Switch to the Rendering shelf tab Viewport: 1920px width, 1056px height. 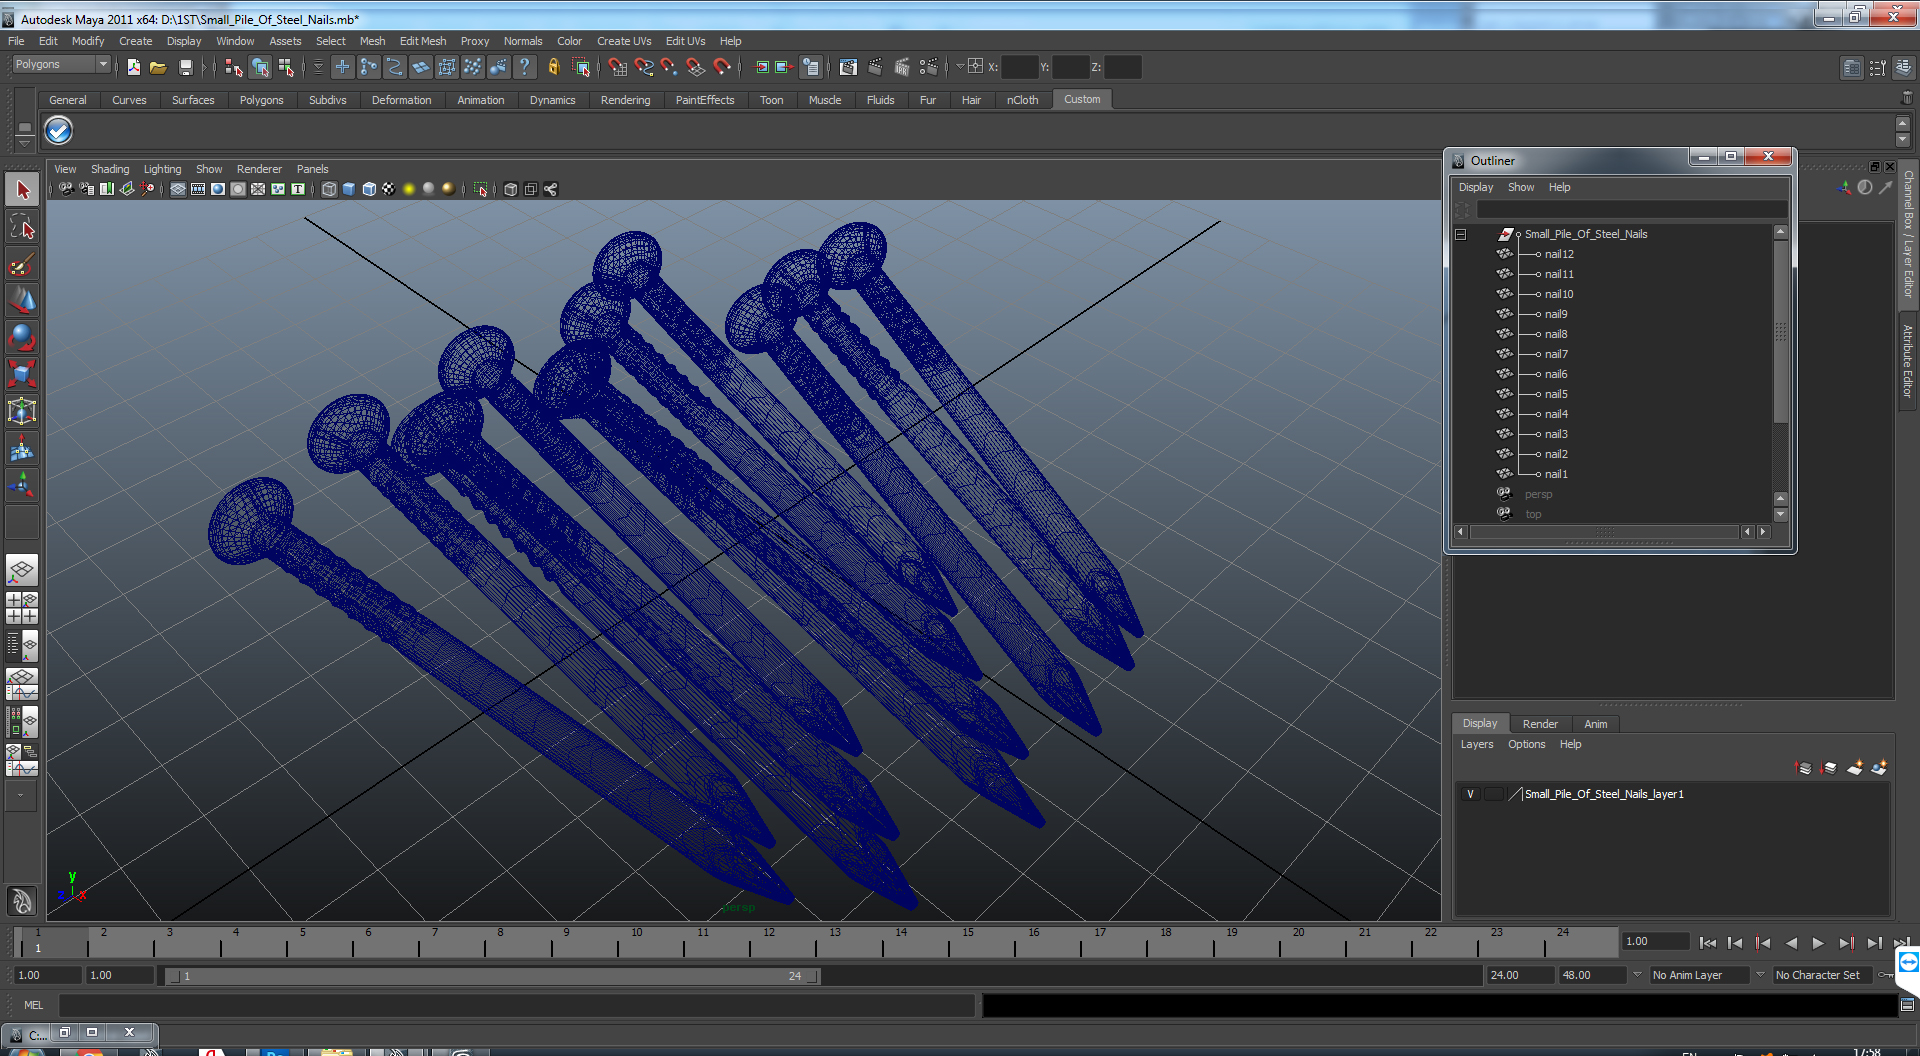625,100
